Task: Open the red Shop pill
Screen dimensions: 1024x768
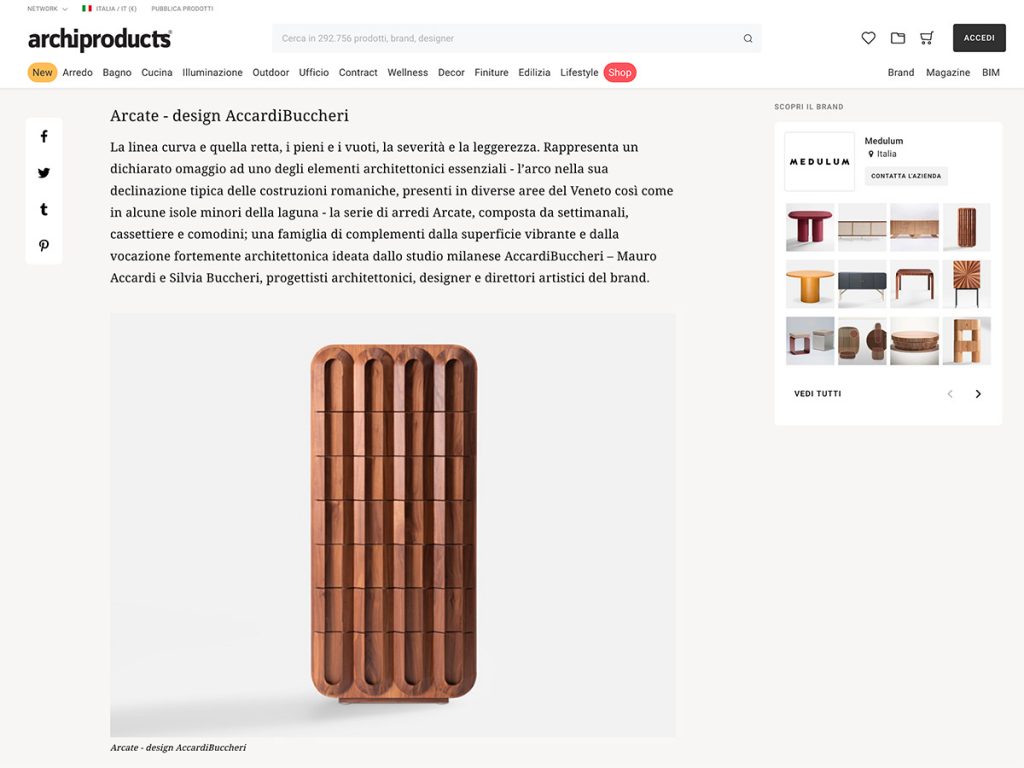Action: pos(620,72)
